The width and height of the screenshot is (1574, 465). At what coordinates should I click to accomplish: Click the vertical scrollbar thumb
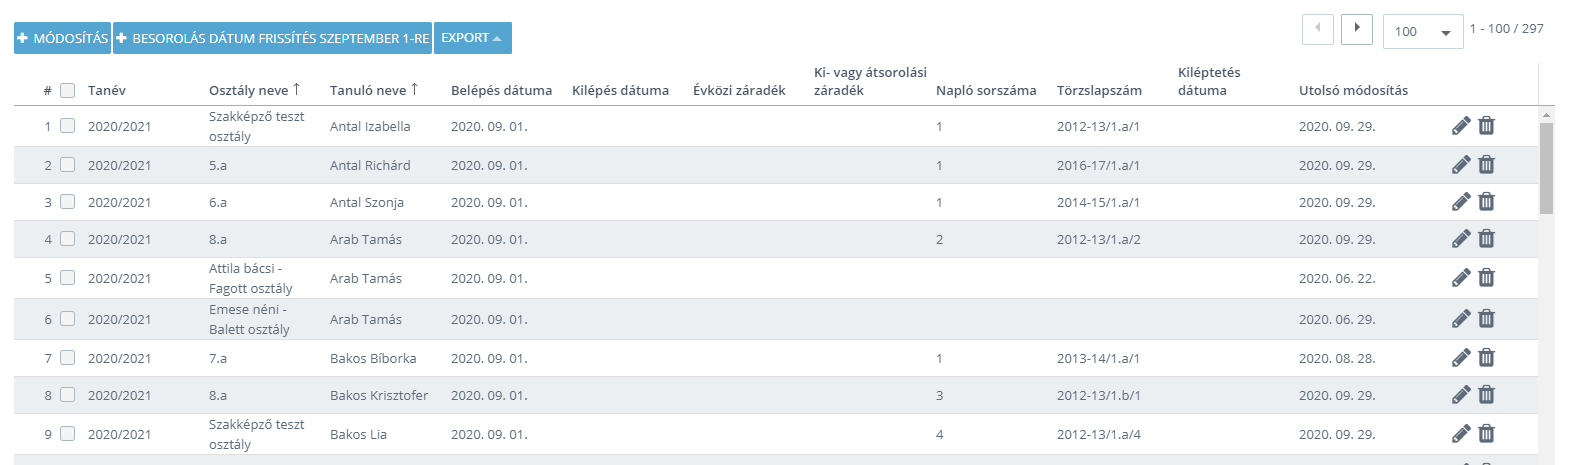point(1547,168)
